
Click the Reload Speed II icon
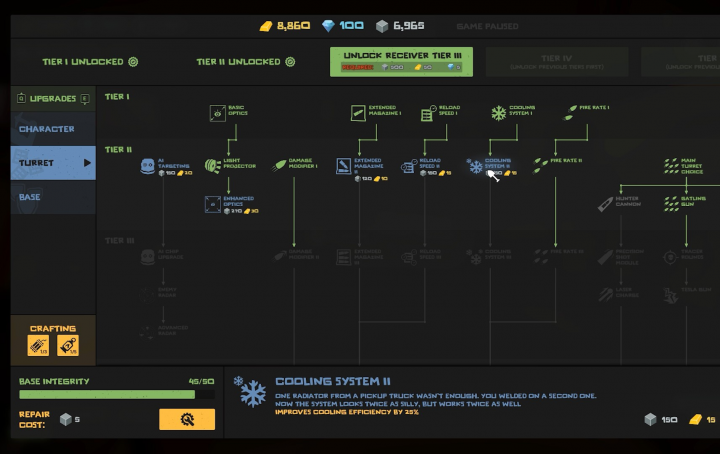coord(409,165)
